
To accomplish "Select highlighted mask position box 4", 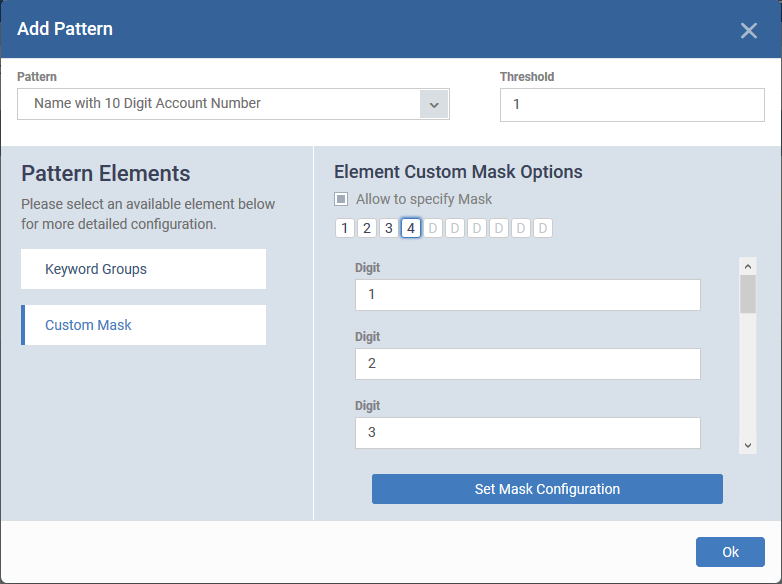I will (x=411, y=228).
